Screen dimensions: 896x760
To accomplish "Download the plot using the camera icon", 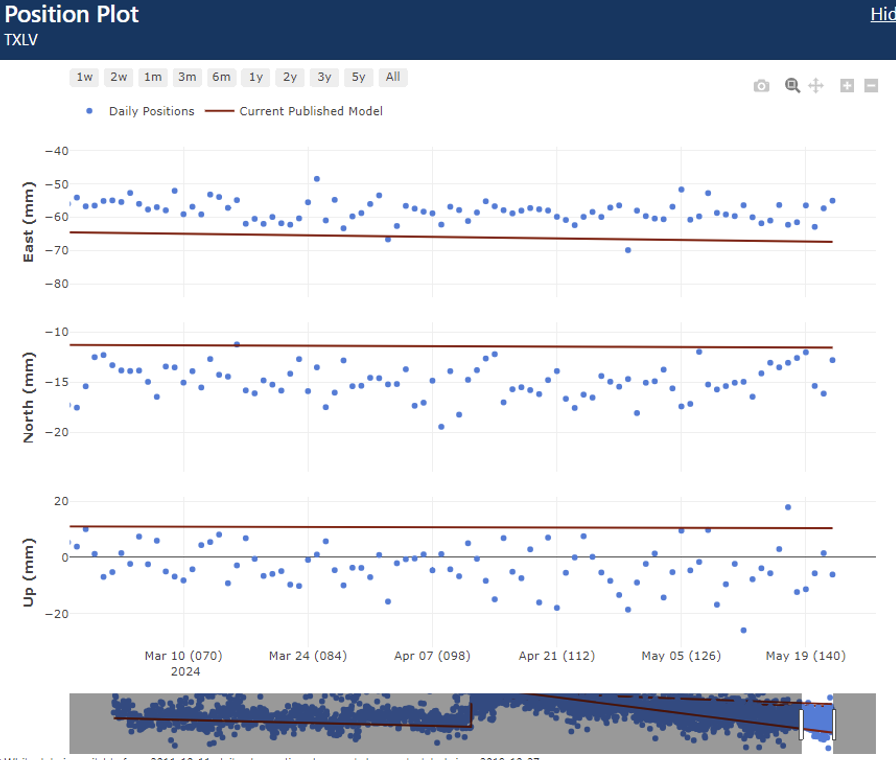I will click(761, 87).
